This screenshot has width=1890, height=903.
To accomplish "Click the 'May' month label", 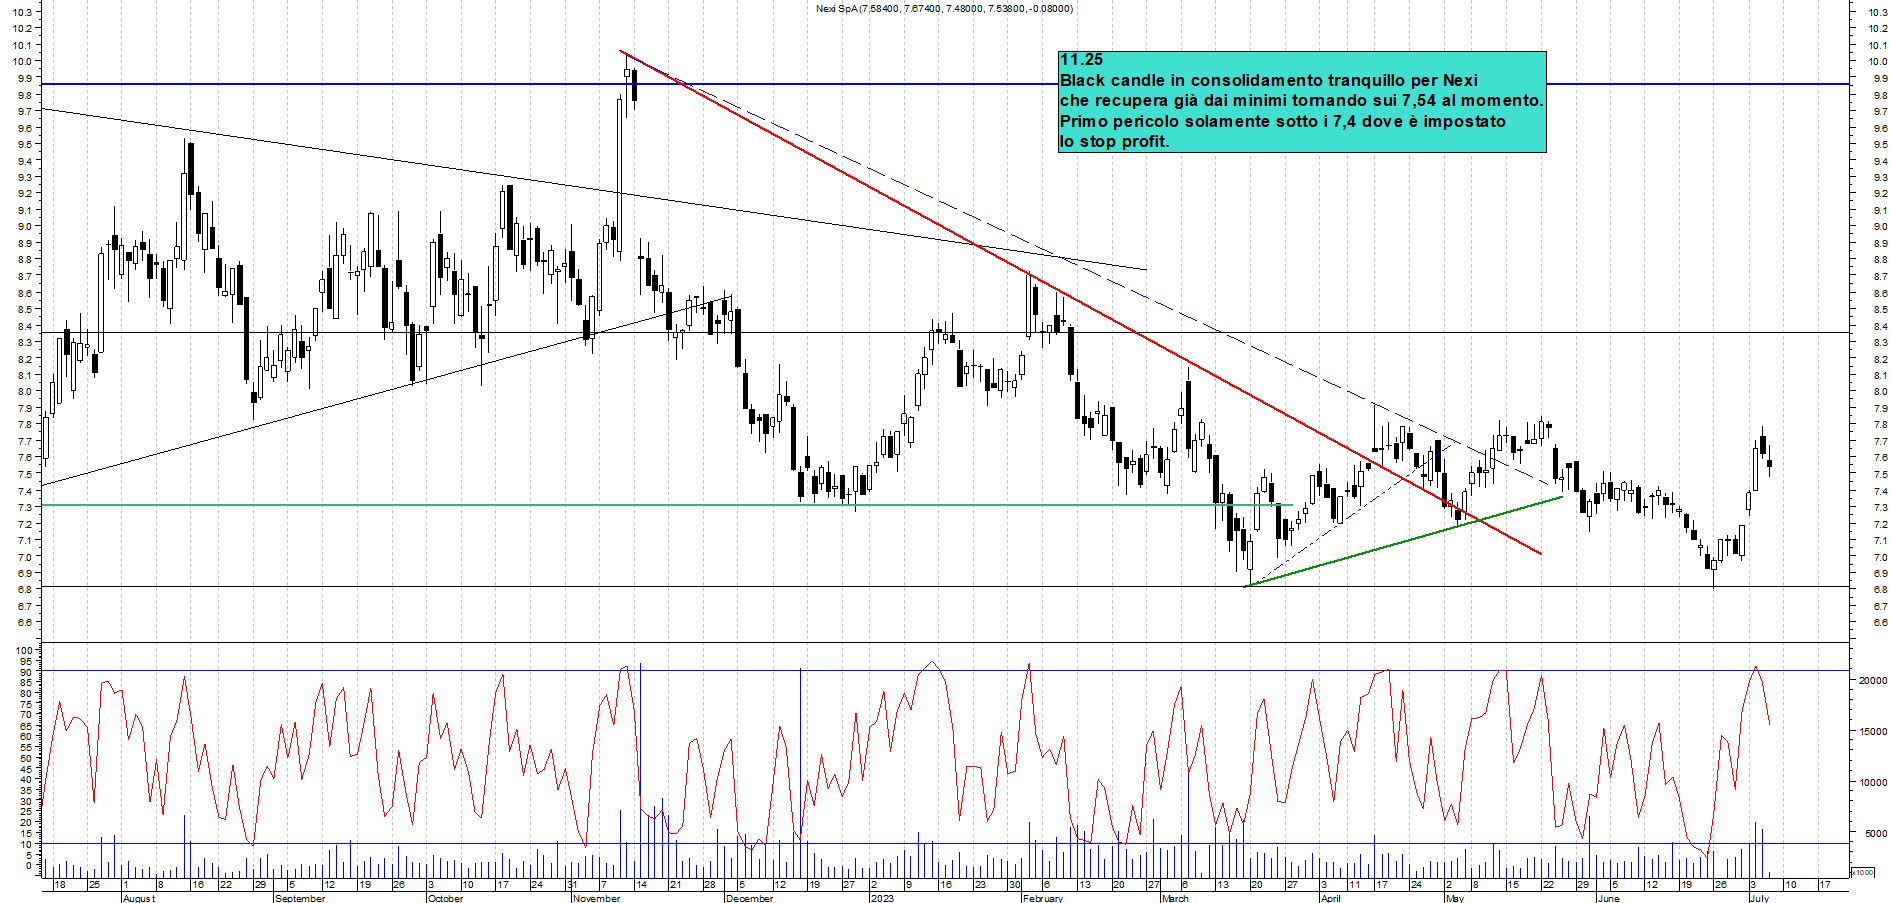I will tap(1455, 898).
